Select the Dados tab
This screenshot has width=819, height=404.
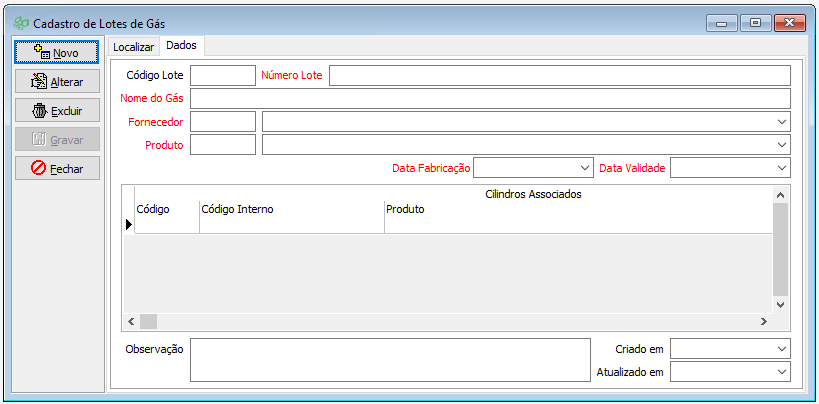coord(182,45)
